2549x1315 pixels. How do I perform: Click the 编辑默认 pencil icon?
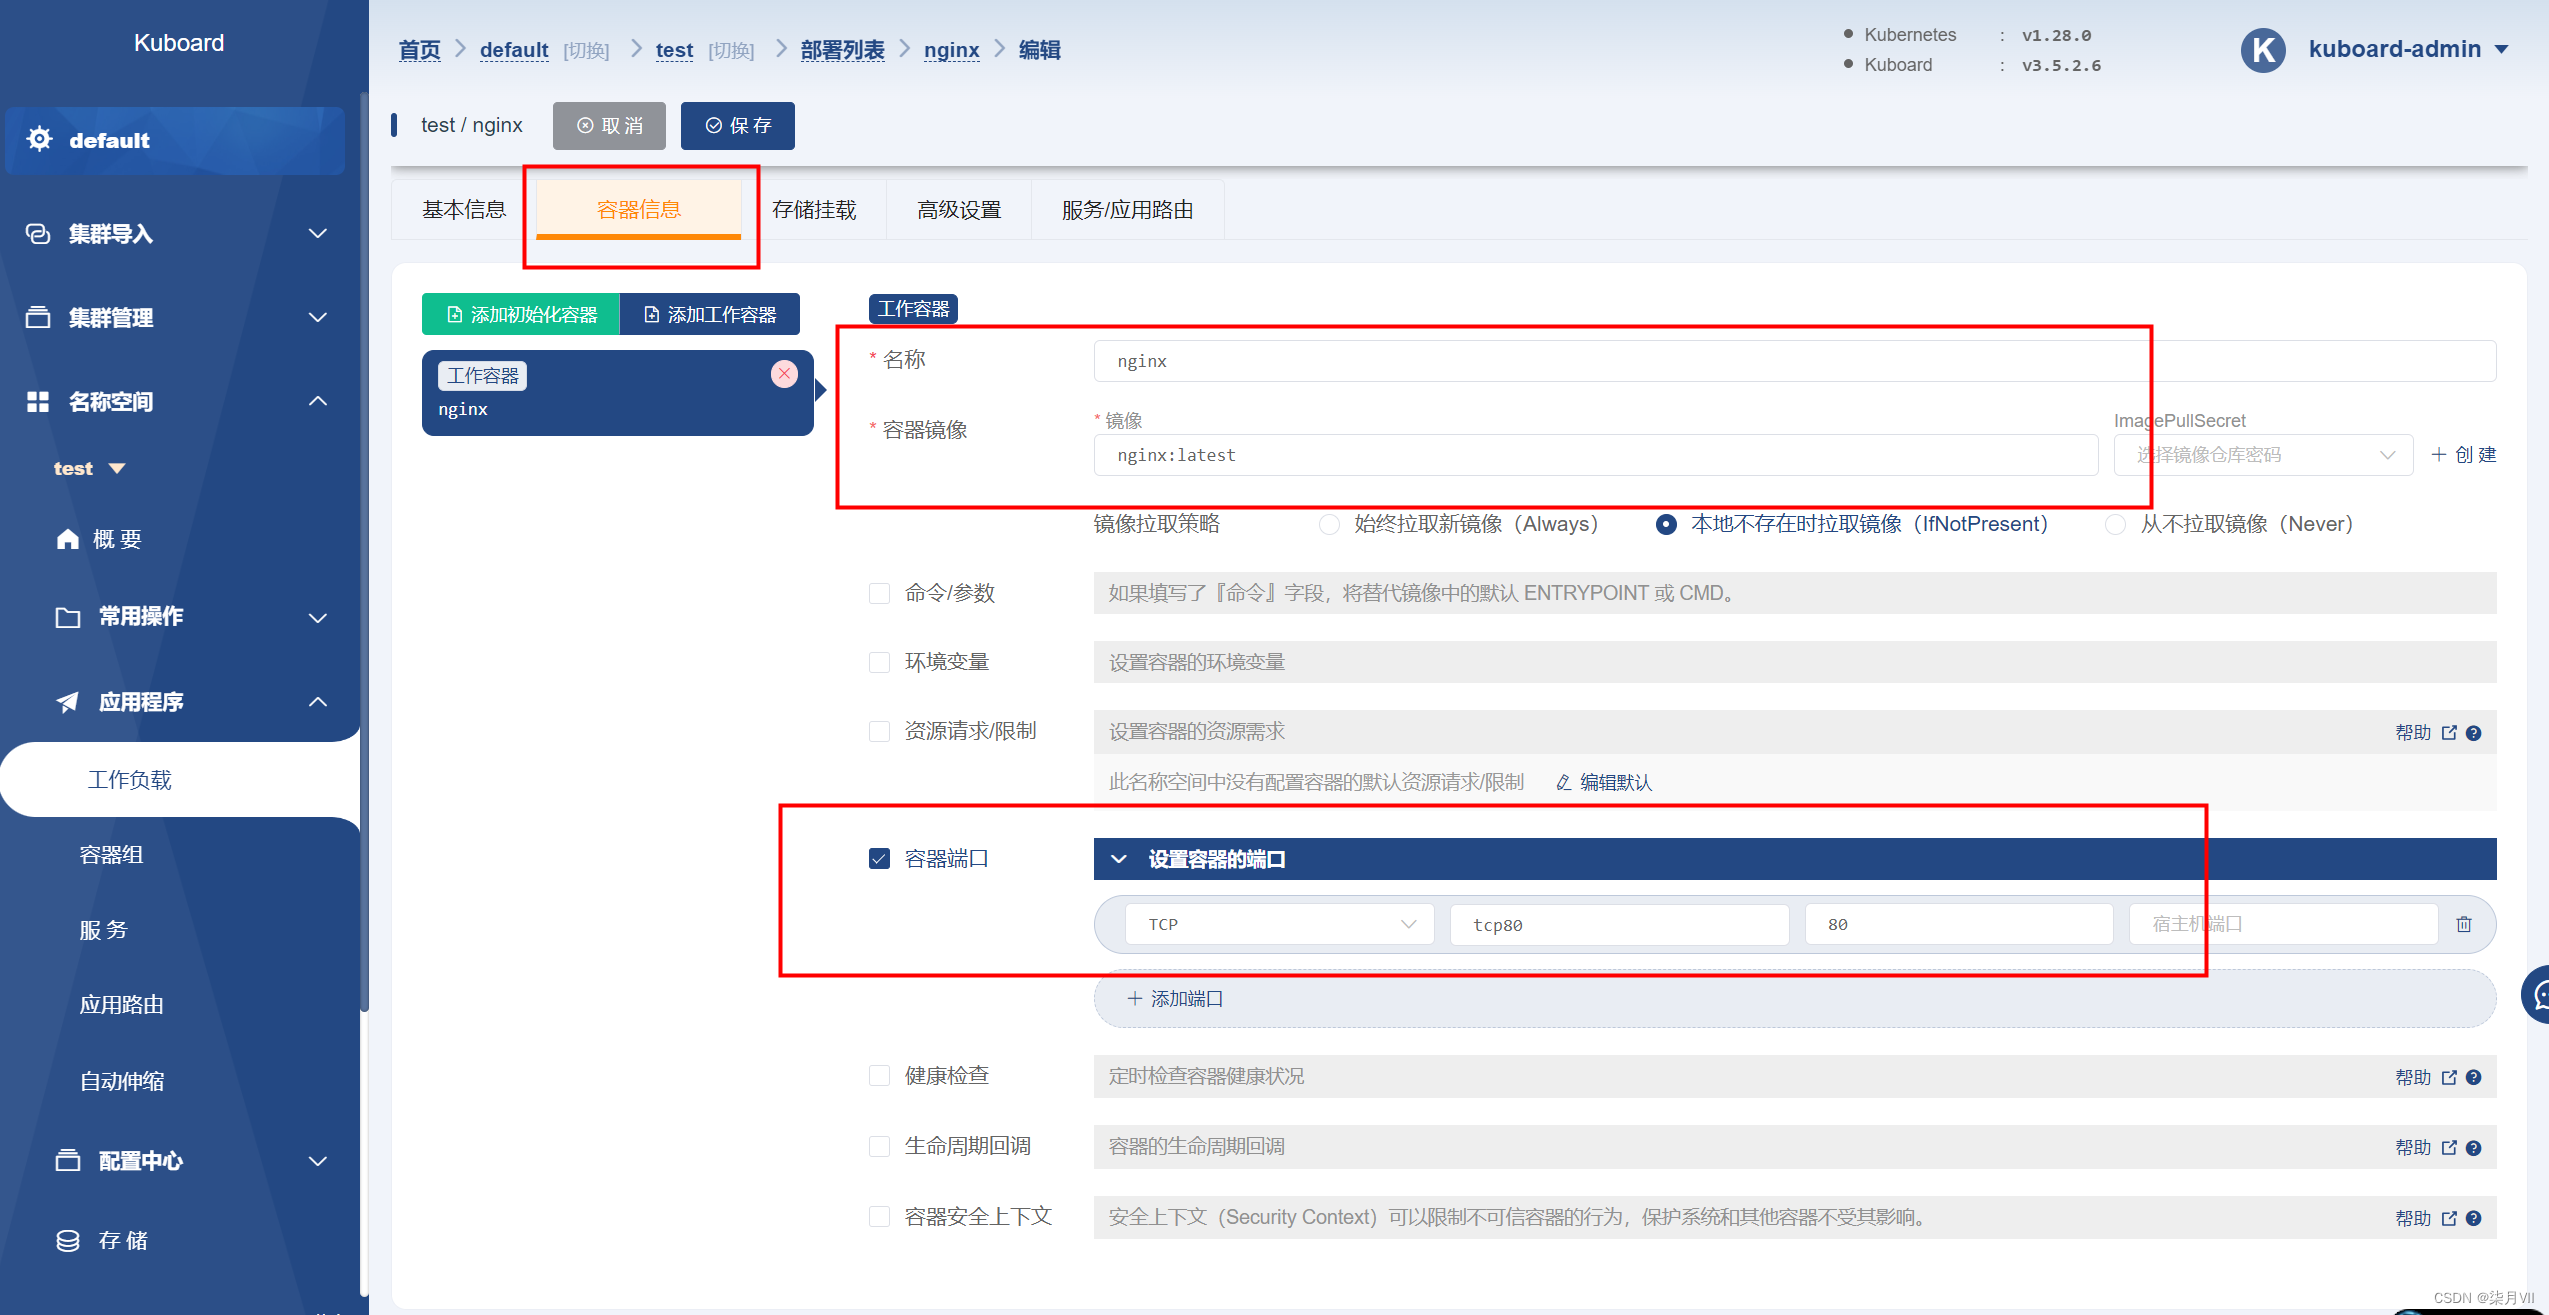pyautogui.click(x=1563, y=783)
